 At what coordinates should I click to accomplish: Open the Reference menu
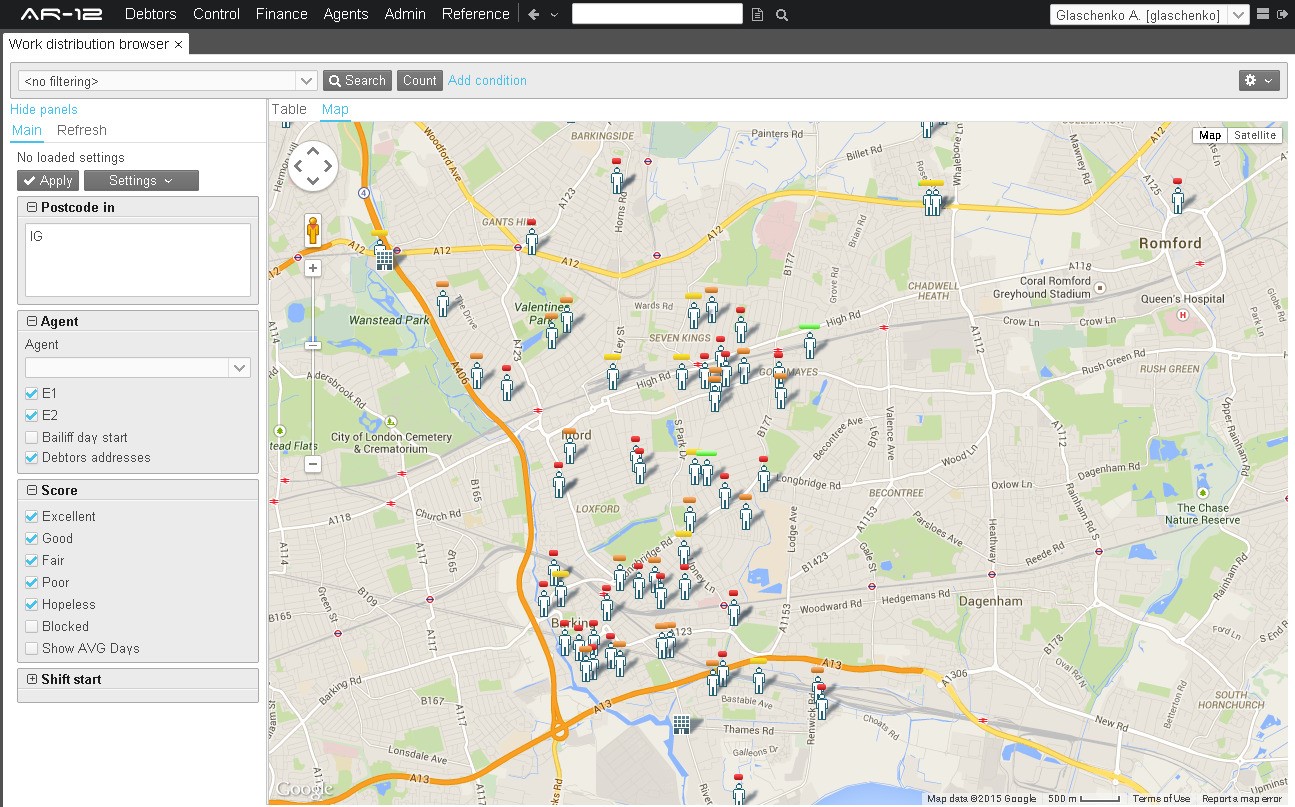point(476,14)
